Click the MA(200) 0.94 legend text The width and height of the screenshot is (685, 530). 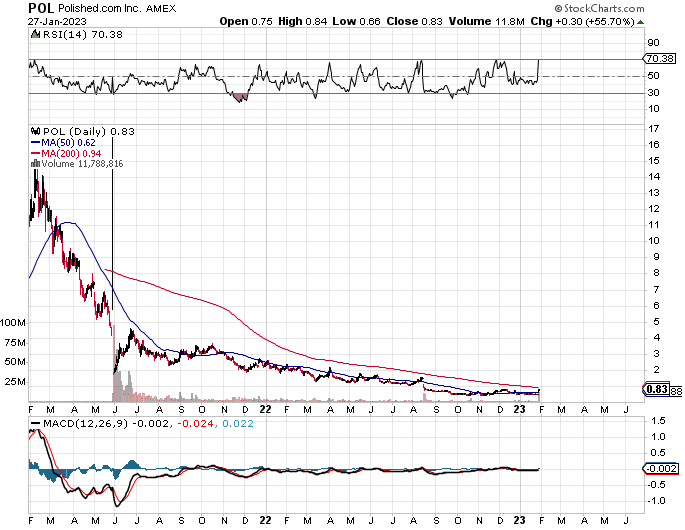tap(71, 154)
